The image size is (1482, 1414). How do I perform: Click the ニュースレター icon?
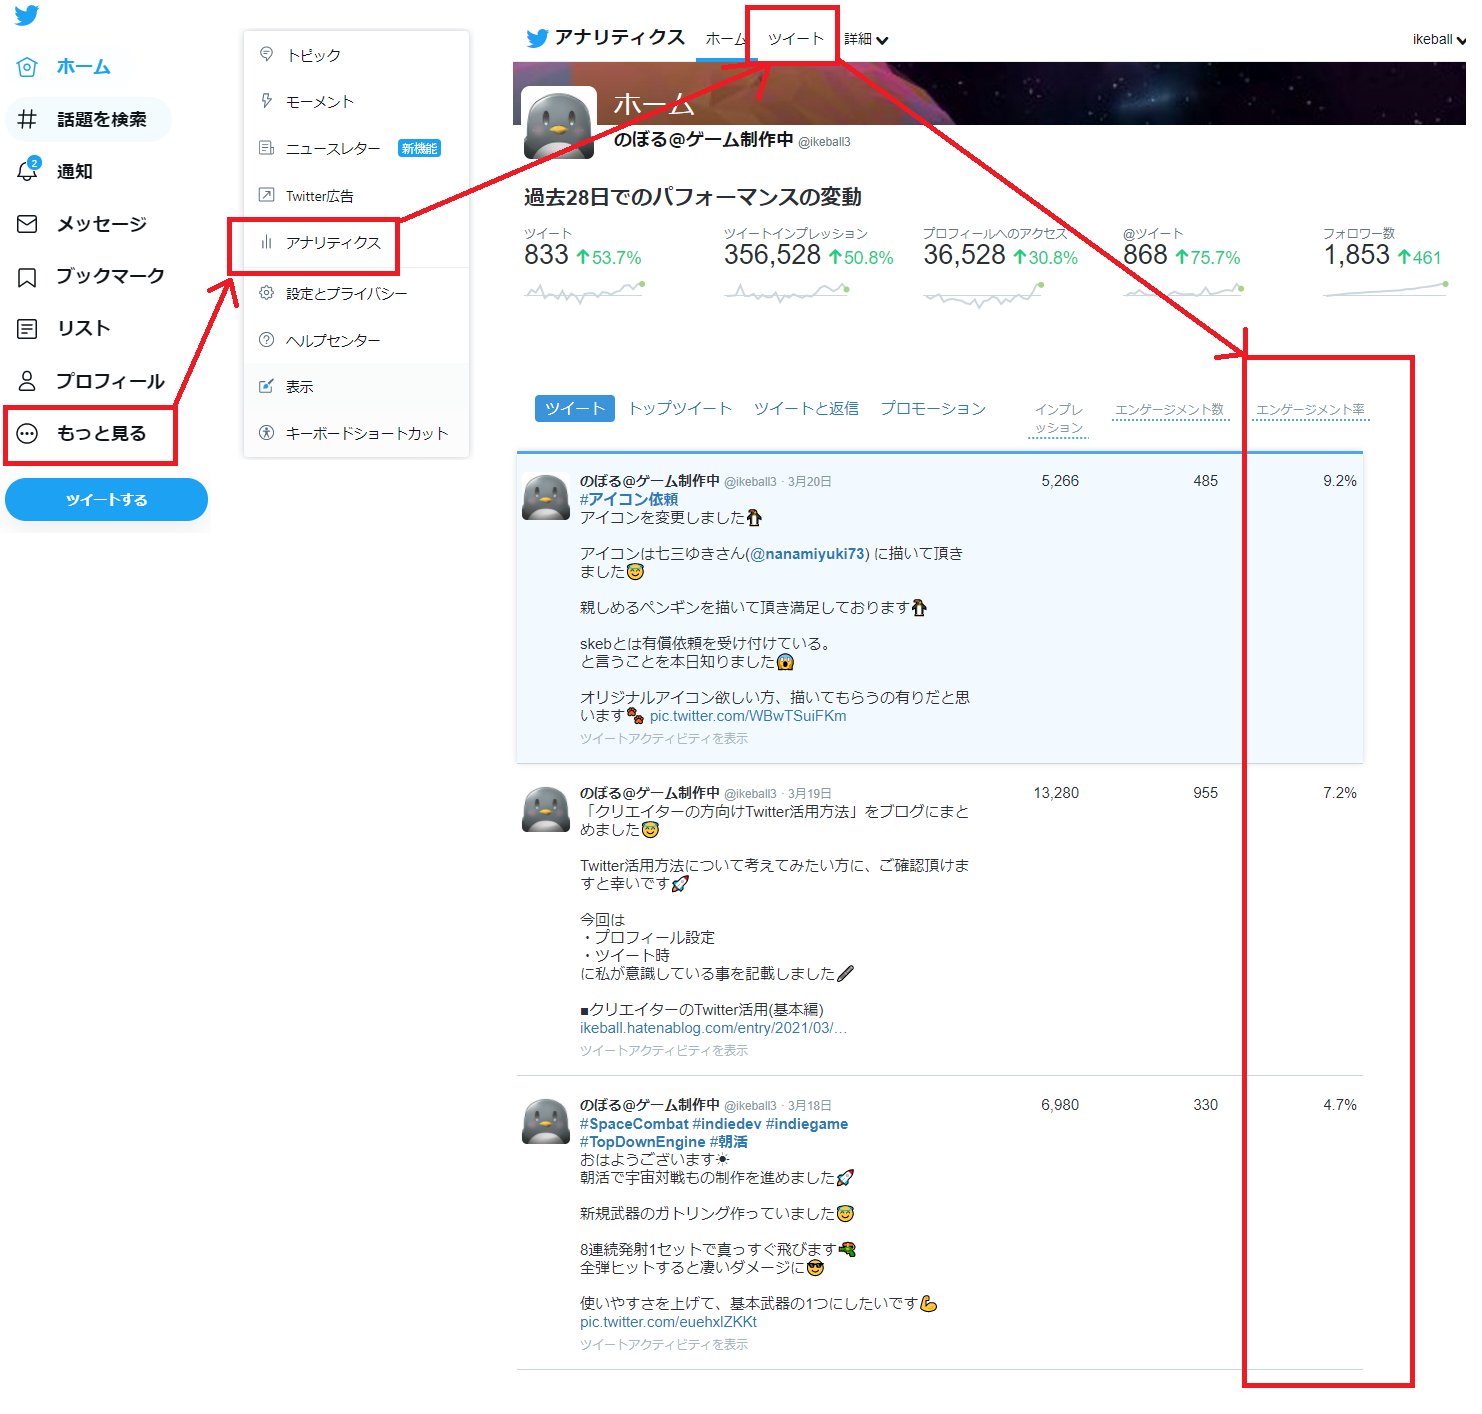click(266, 148)
